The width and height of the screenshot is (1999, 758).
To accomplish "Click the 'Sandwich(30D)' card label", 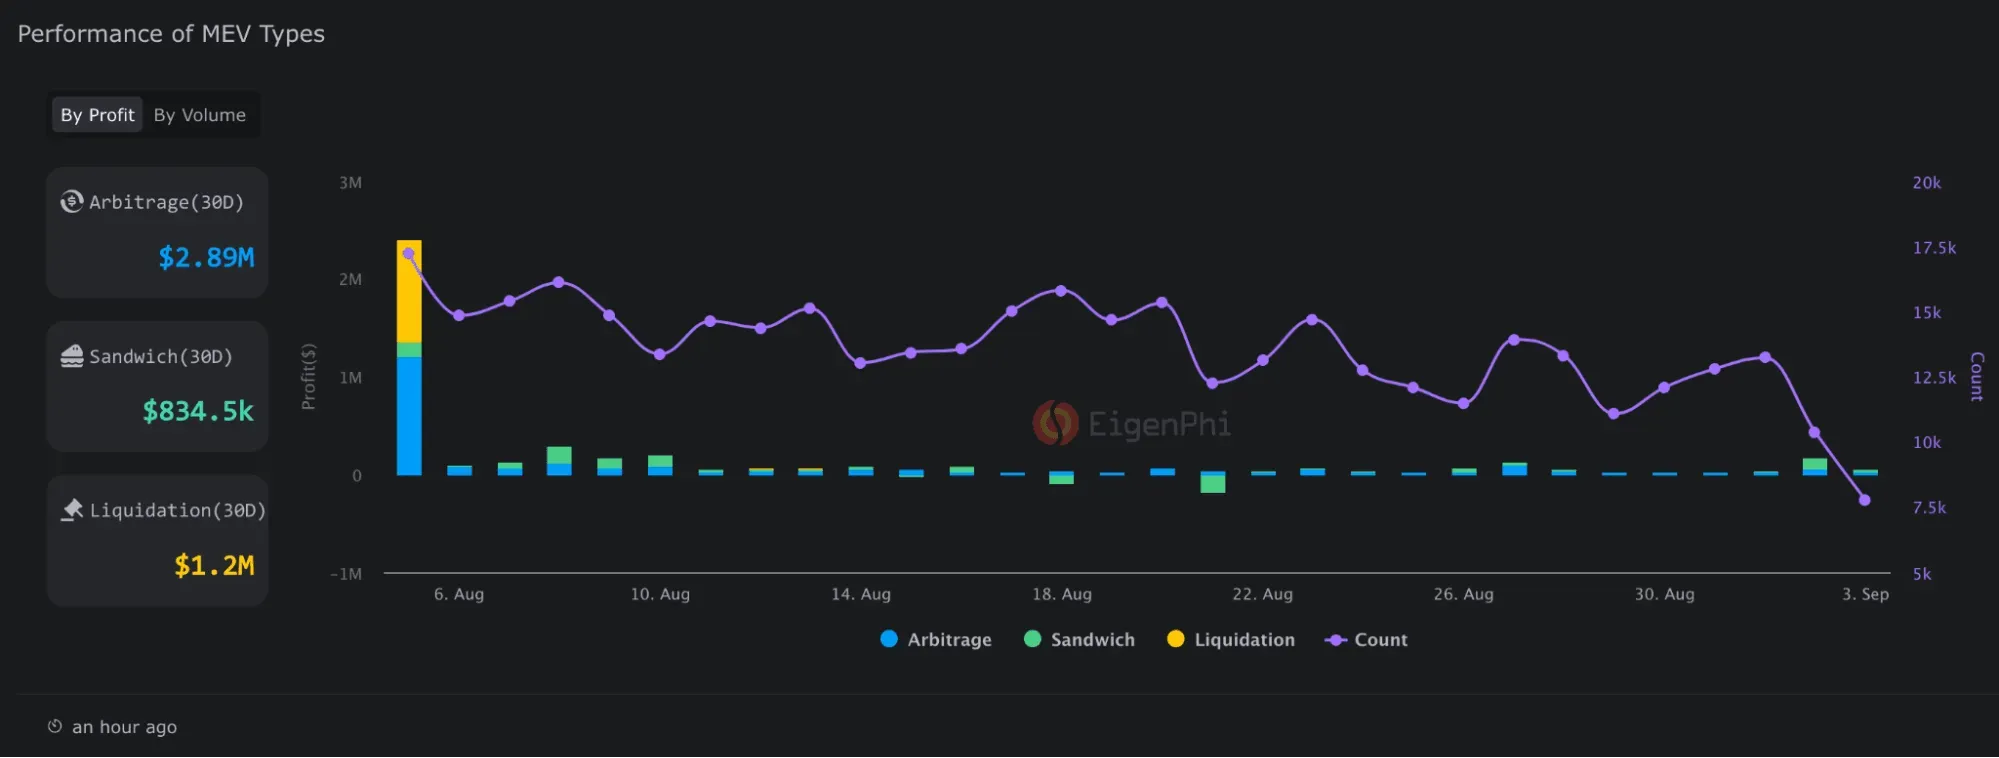I will [x=161, y=356].
